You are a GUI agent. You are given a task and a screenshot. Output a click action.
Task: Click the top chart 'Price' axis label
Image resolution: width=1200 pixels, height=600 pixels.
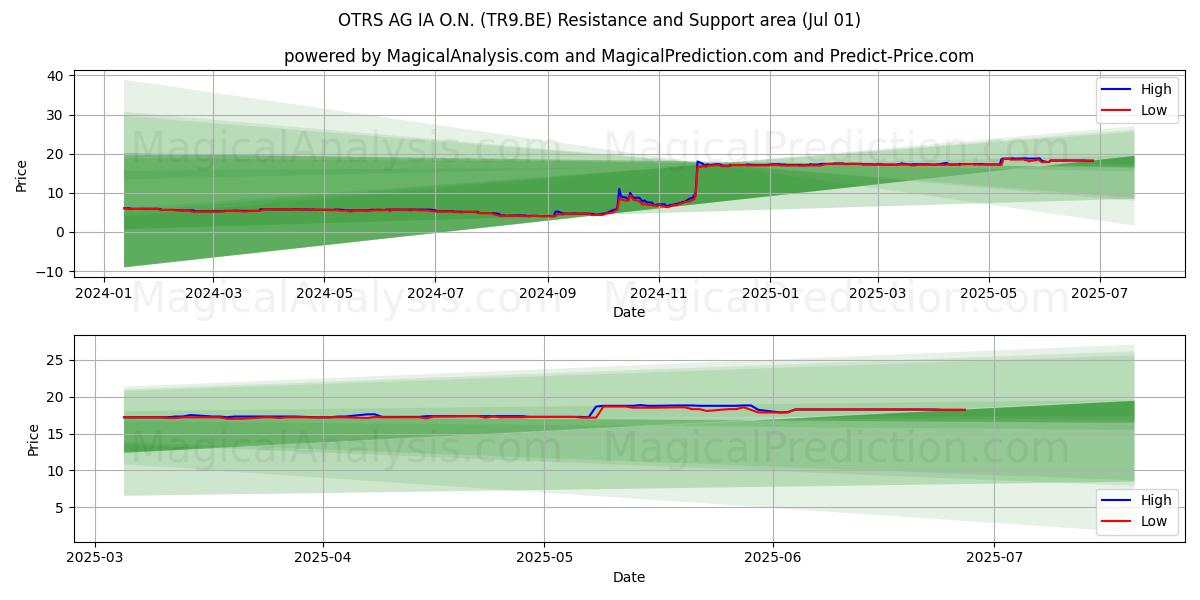(x=22, y=175)
